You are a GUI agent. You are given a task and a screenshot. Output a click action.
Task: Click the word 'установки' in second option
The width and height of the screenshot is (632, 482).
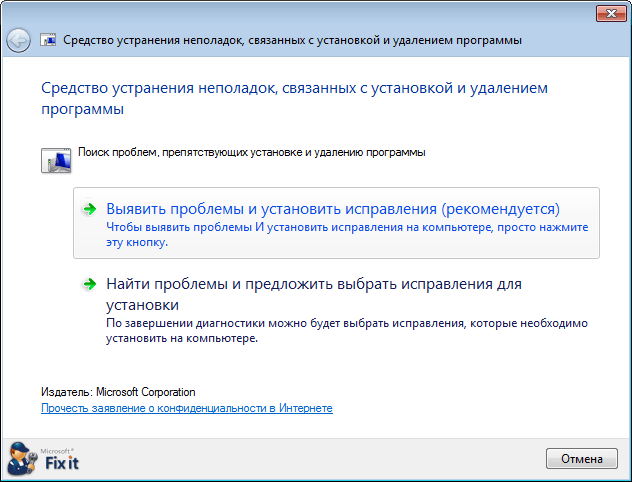click(142, 305)
